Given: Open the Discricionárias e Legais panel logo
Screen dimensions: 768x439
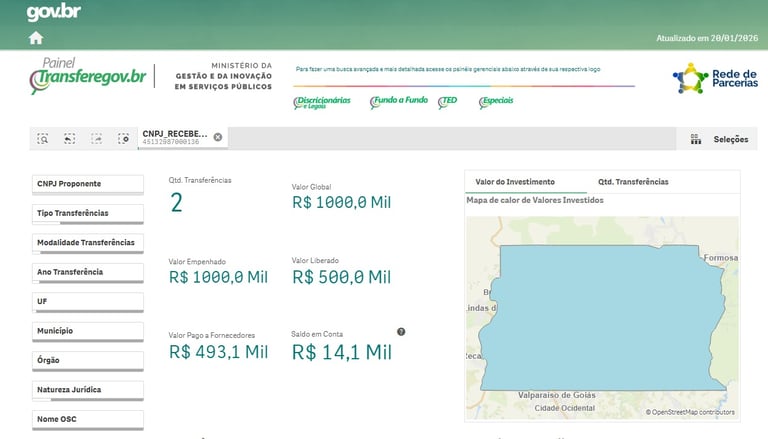Looking at the screenshot, I should 322,102.
